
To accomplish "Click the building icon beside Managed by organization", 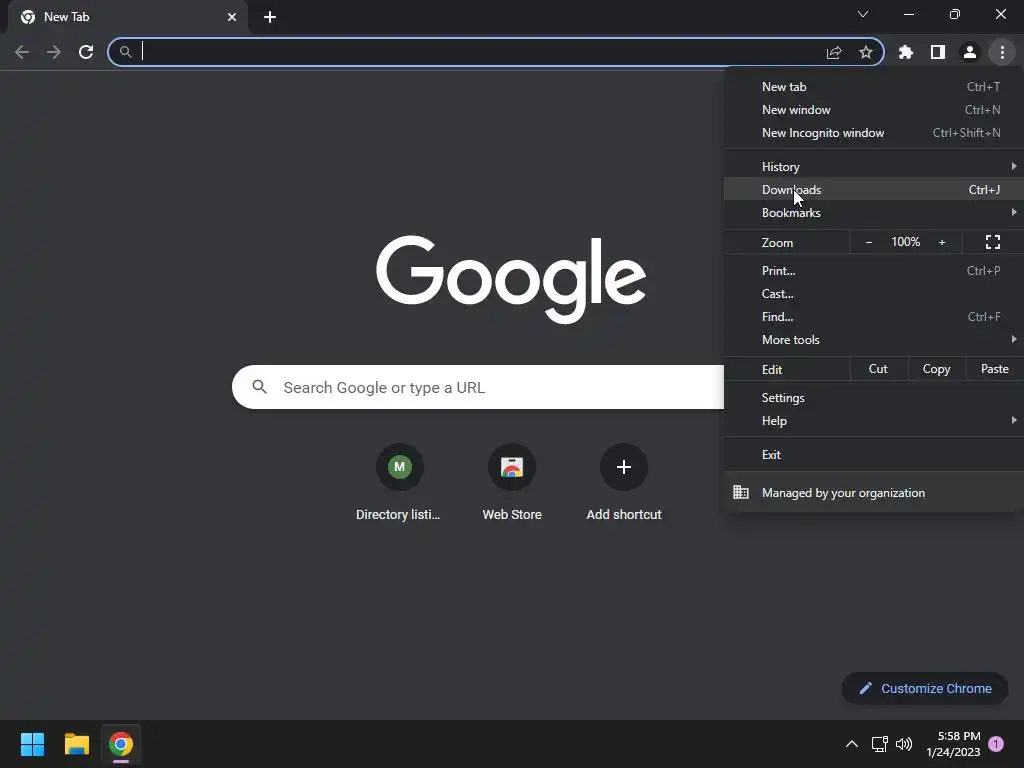I will 741,492.
